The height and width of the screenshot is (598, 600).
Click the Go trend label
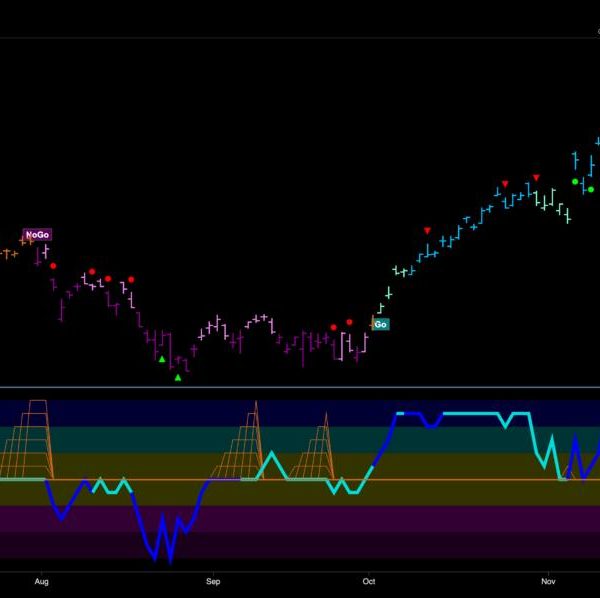[380, 324]
